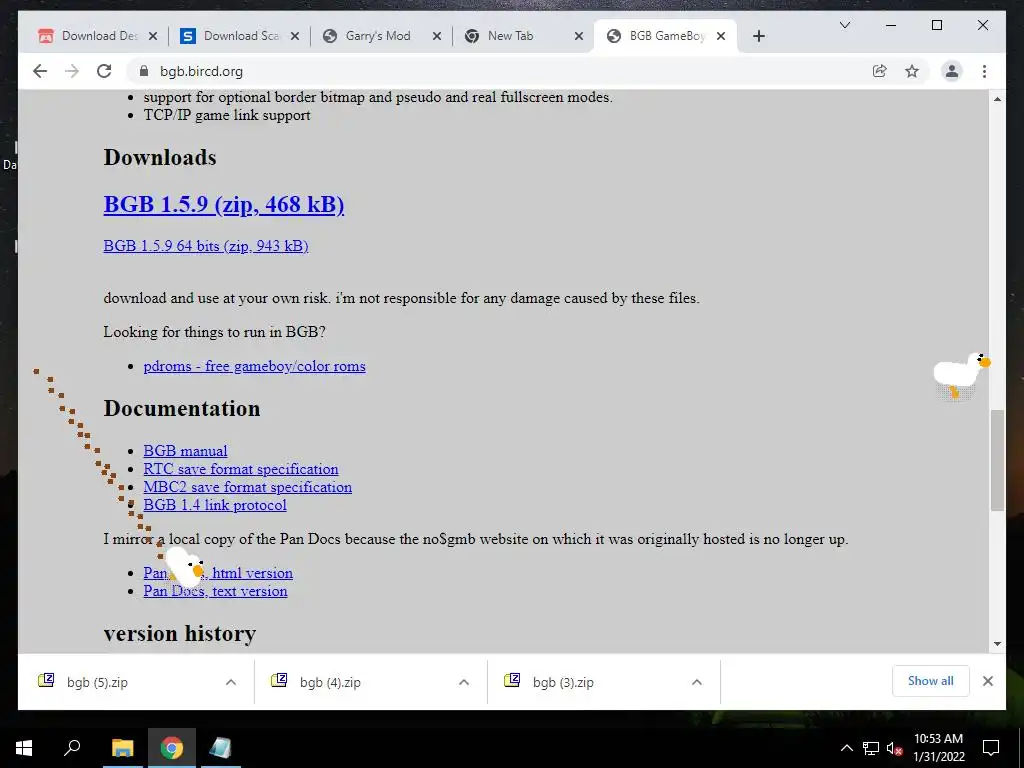Click the version history heading
This screenshot has width=1024, height=768.
click(x=180, y=633)
